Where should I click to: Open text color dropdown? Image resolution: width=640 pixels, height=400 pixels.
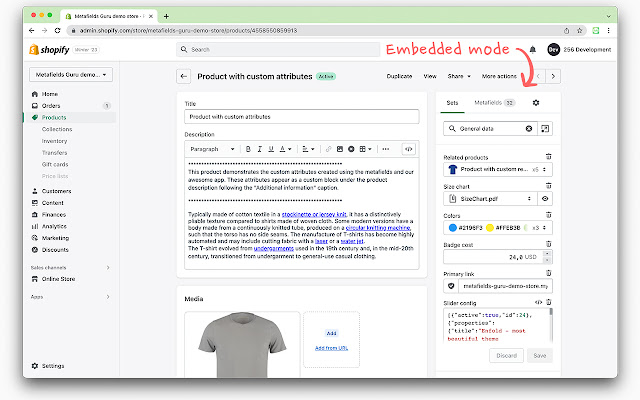click(285, 149)
